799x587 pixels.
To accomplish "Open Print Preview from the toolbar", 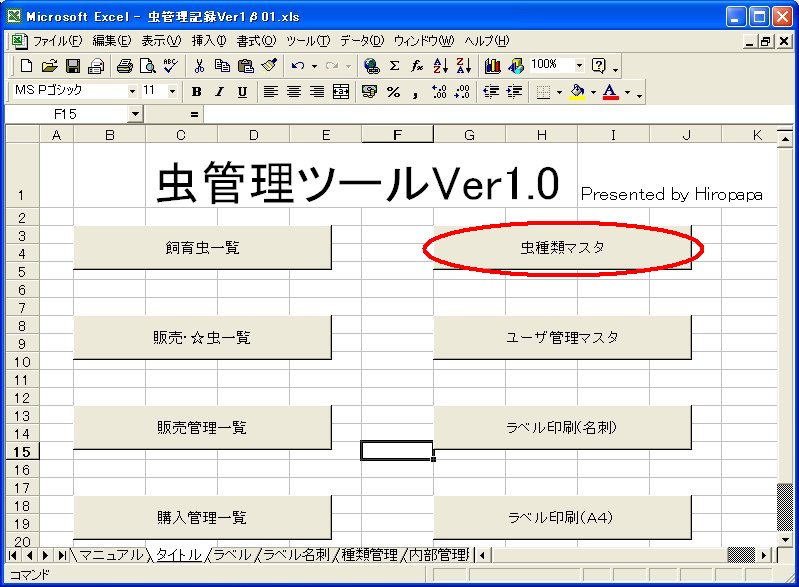I will point(147,66).
